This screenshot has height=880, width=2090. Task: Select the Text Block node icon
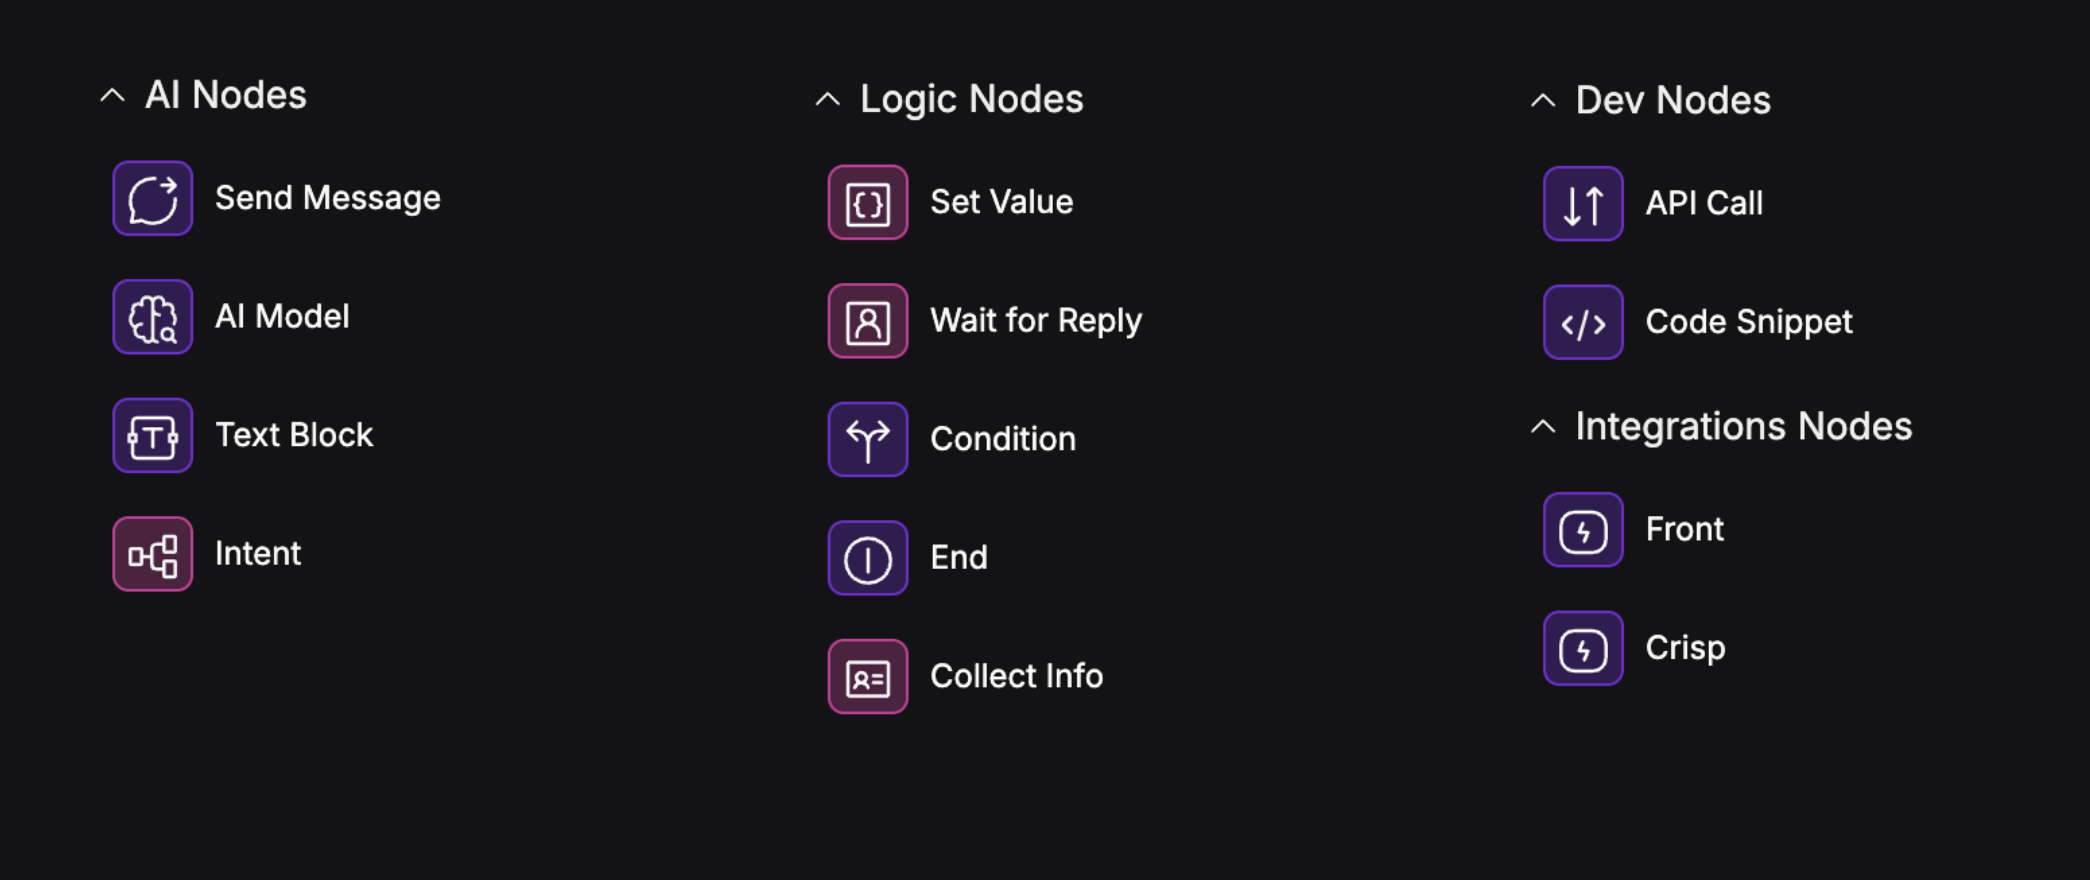click(x=152, y=435)
